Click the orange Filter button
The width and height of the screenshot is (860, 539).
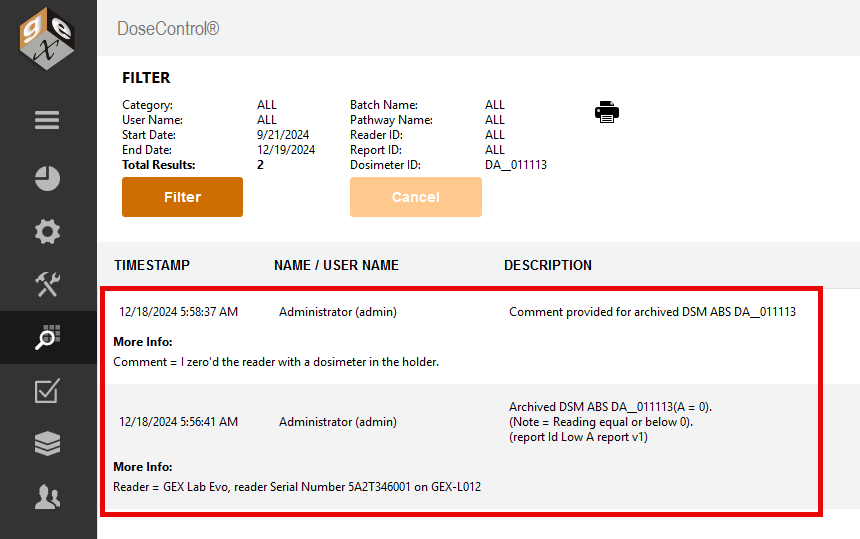[182, 197]
